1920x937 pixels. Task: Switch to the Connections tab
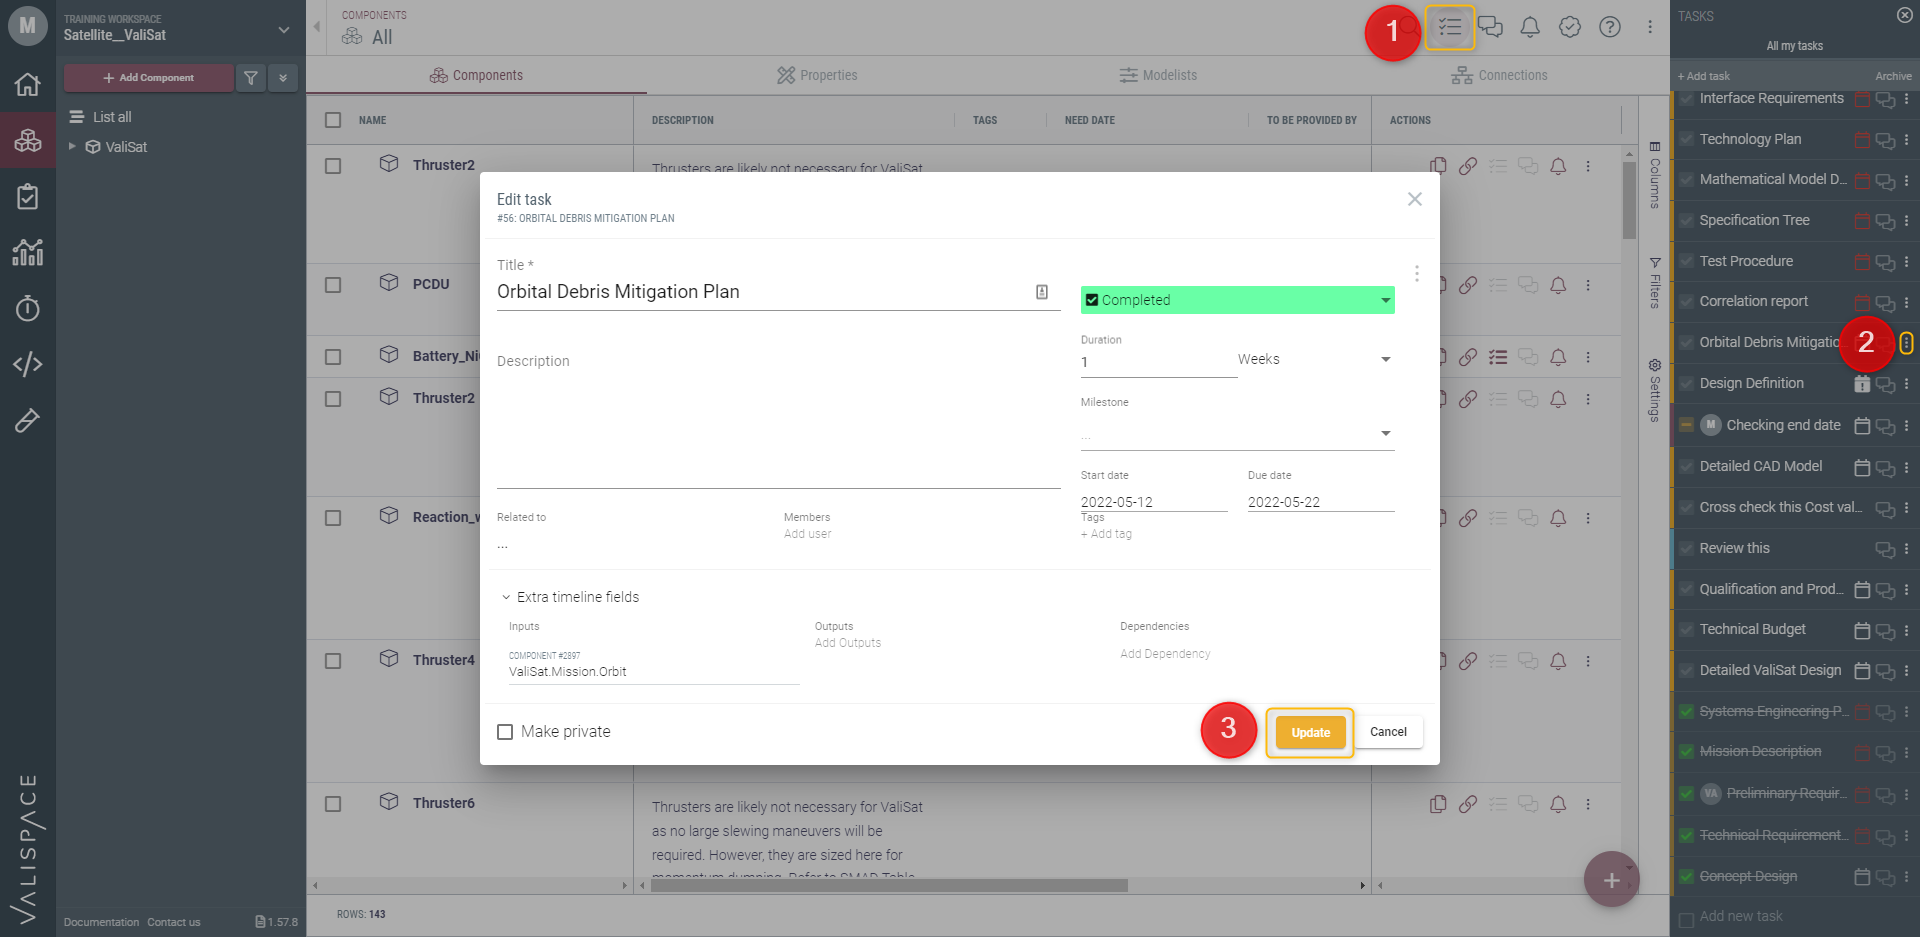[x=1499, y=75]
